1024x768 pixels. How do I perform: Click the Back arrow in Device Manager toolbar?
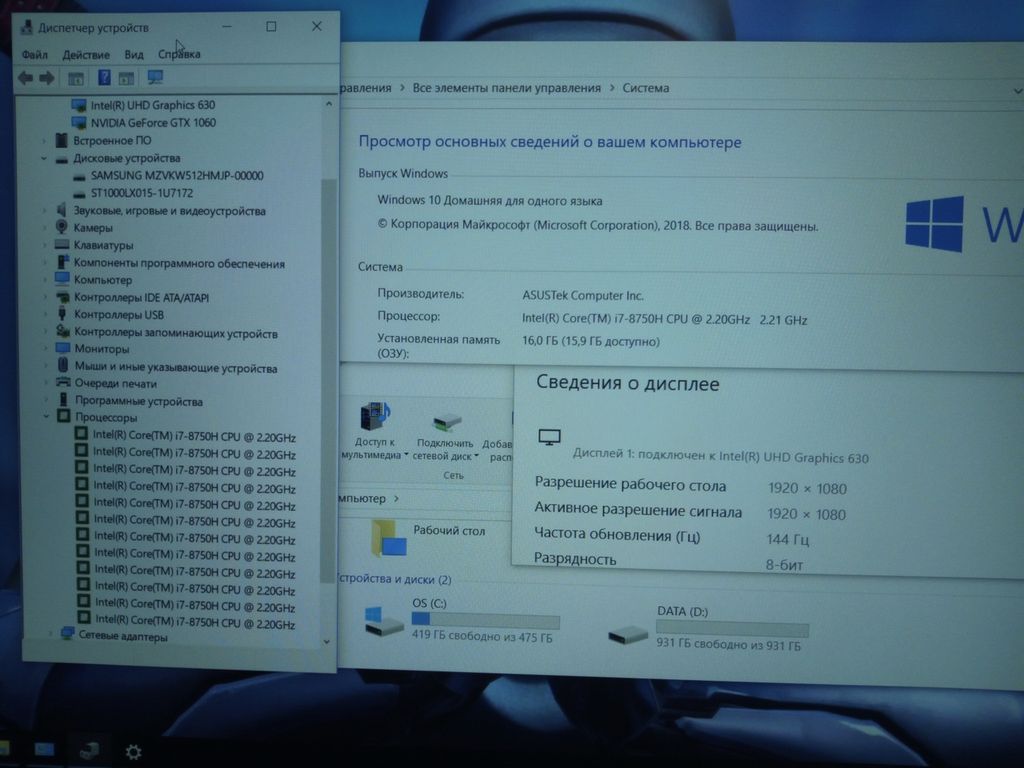point(25,78)
